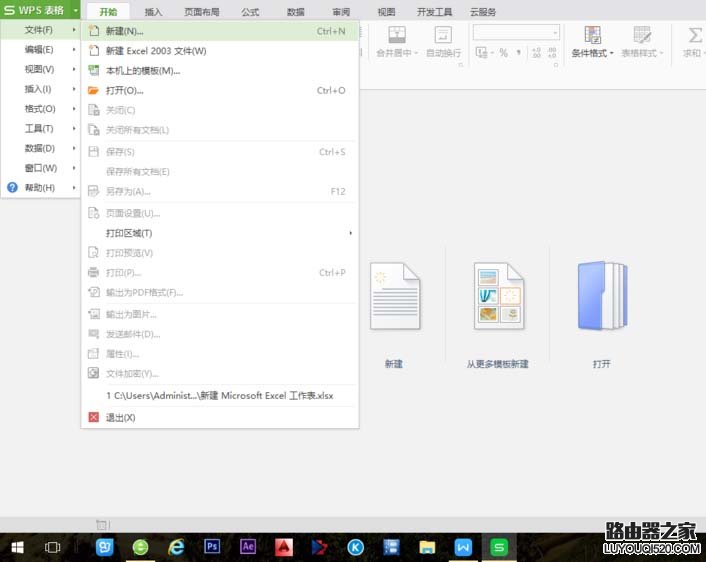
Task: Switch to the 云服务 ribbon tab
Action: click(x=483, y=12)
